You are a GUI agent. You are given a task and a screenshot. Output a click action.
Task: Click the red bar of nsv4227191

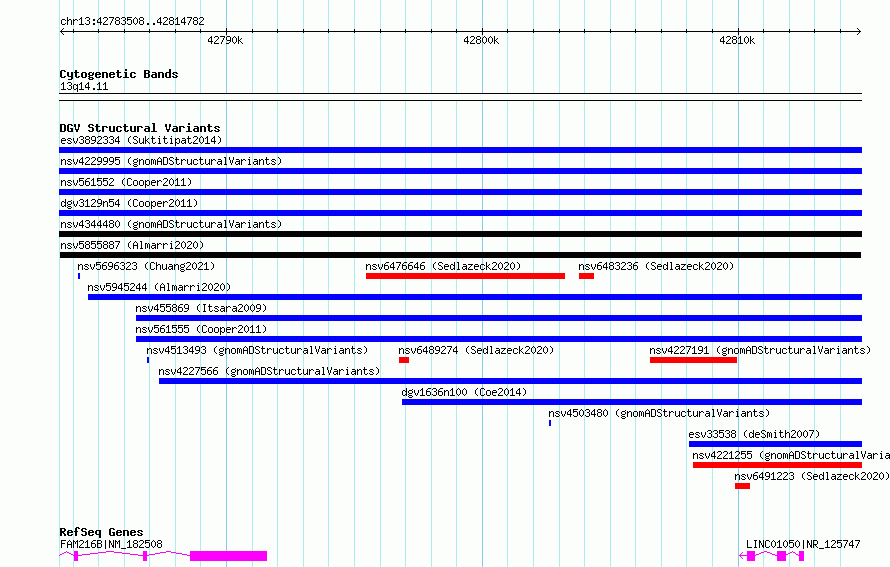point(694,360)
